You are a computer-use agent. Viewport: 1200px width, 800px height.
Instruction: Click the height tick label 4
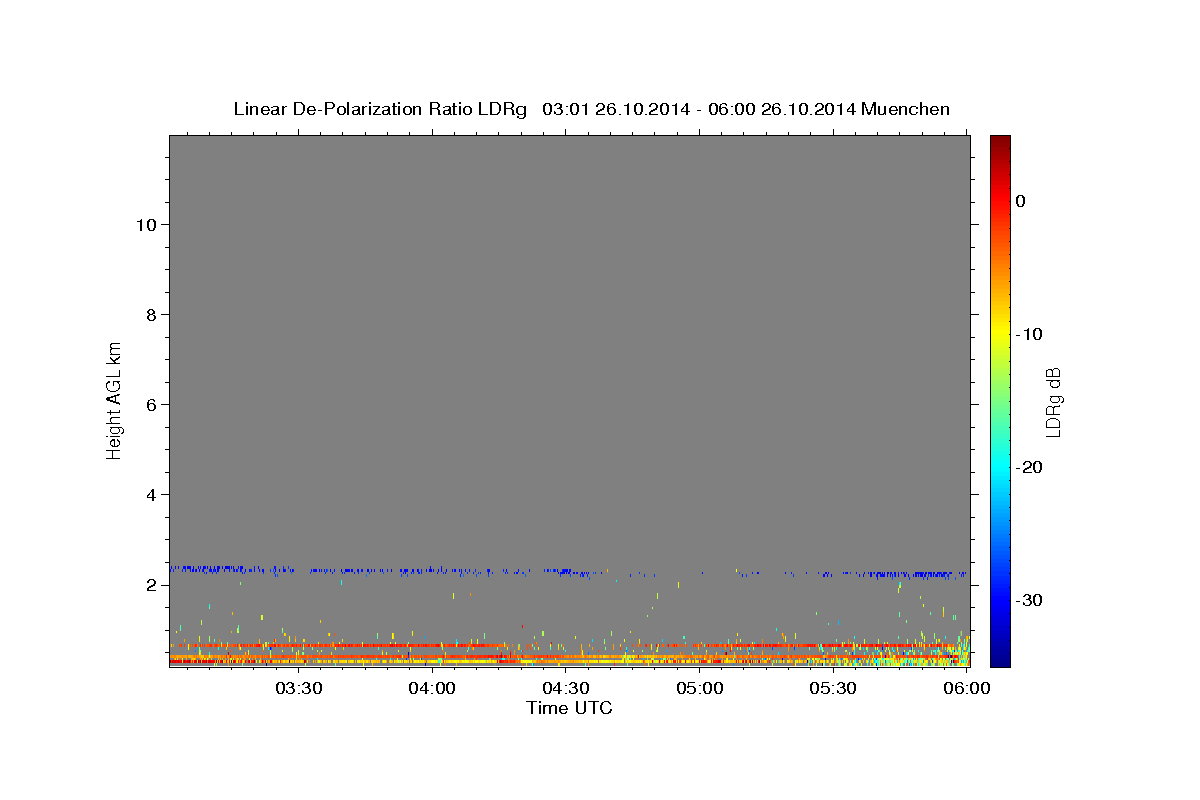coord(149,495)
